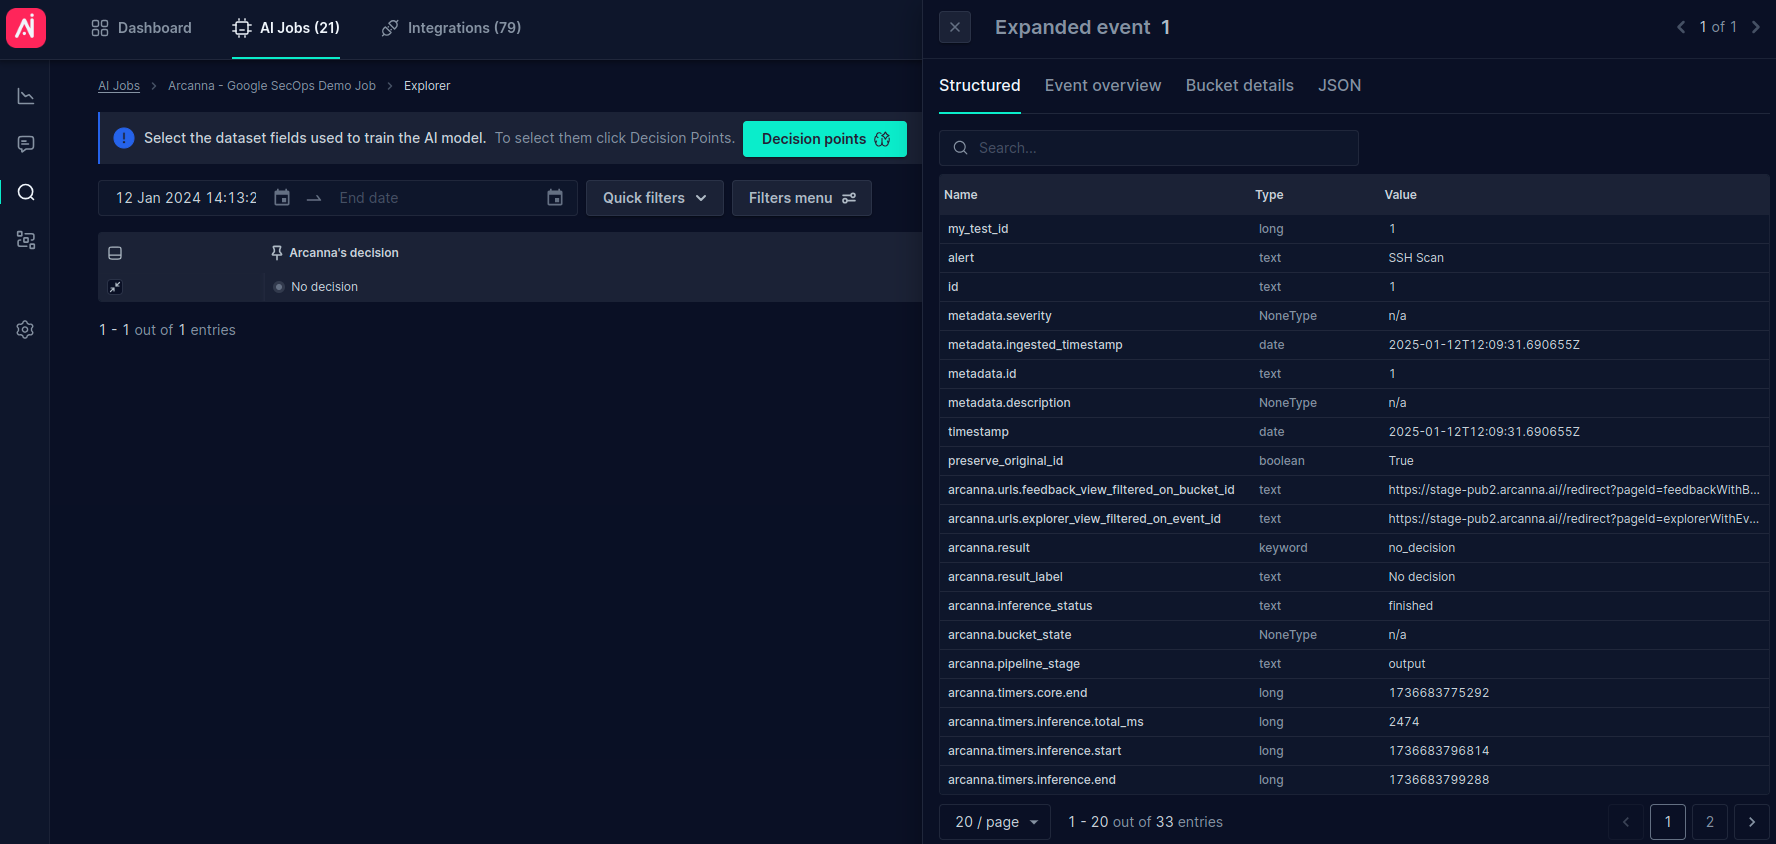Expand the Quick filters dropdown
Screen dimensions: 1776x844
click(655, 198)
